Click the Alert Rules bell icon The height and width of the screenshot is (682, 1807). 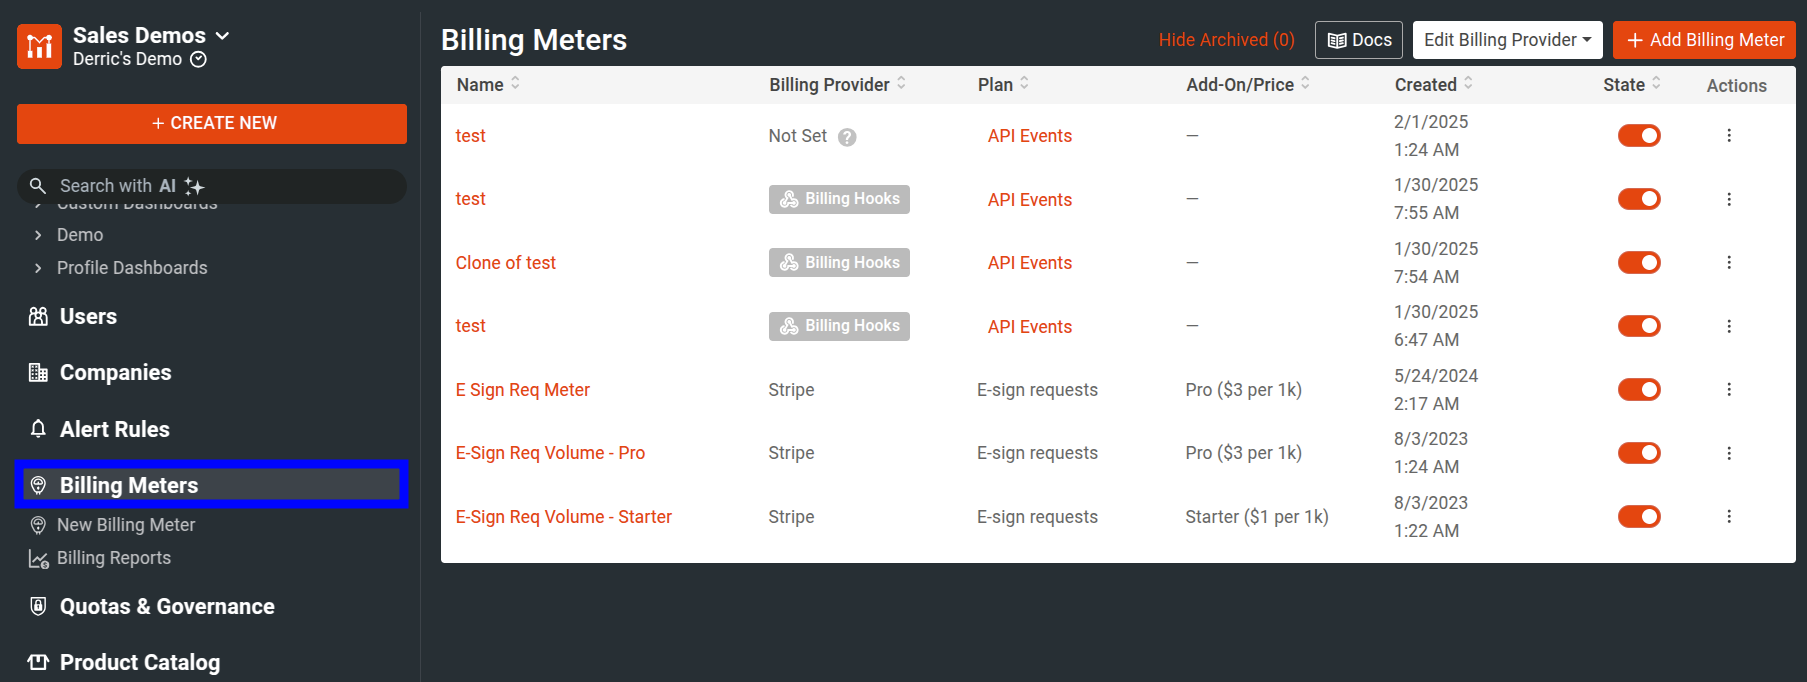[x=38, y=428]
